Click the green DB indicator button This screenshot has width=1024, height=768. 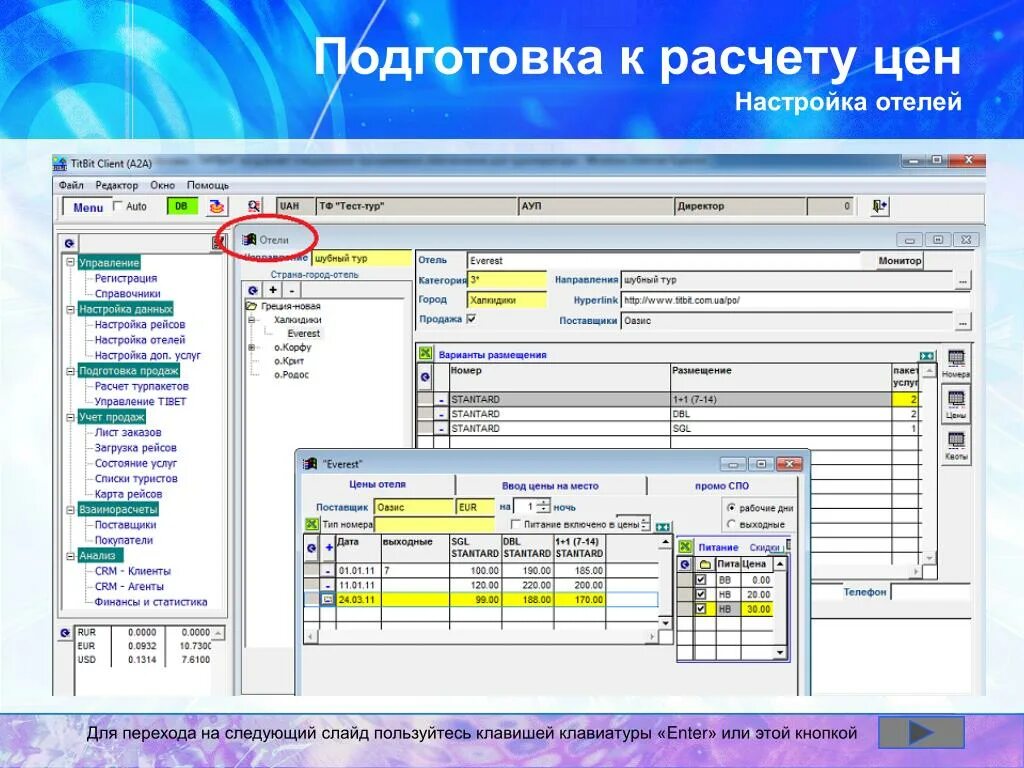[182, 206]
